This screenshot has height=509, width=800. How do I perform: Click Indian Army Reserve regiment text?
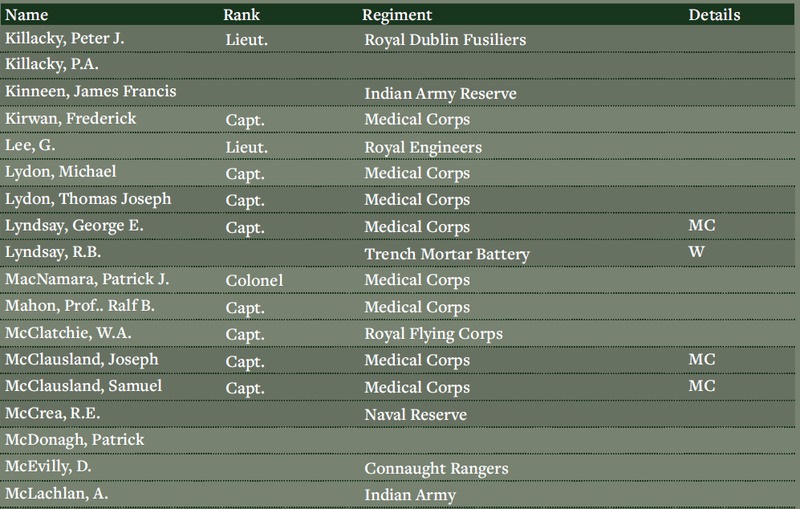coord(440,94)
